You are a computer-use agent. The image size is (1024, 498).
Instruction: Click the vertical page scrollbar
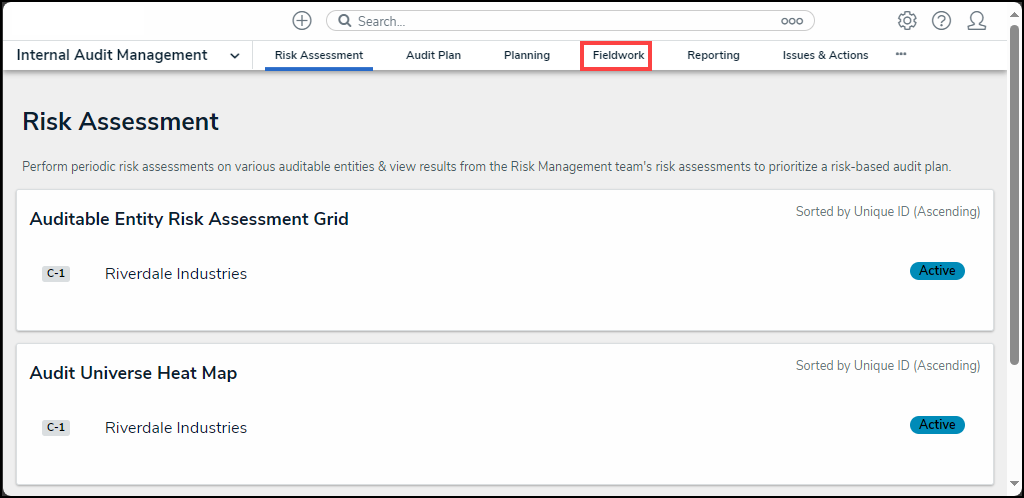(1016, 200)
